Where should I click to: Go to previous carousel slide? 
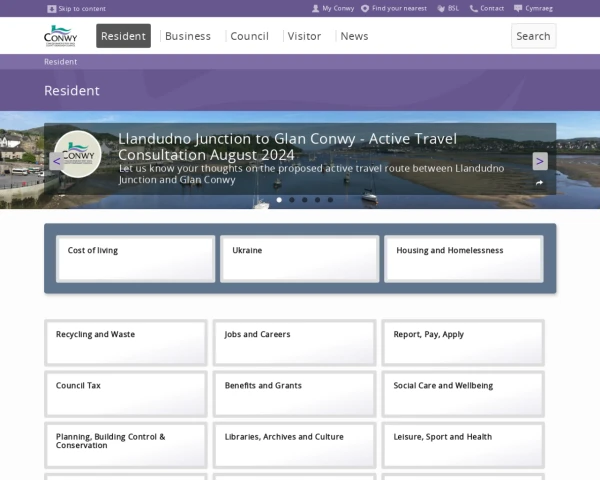coord(56,161)
